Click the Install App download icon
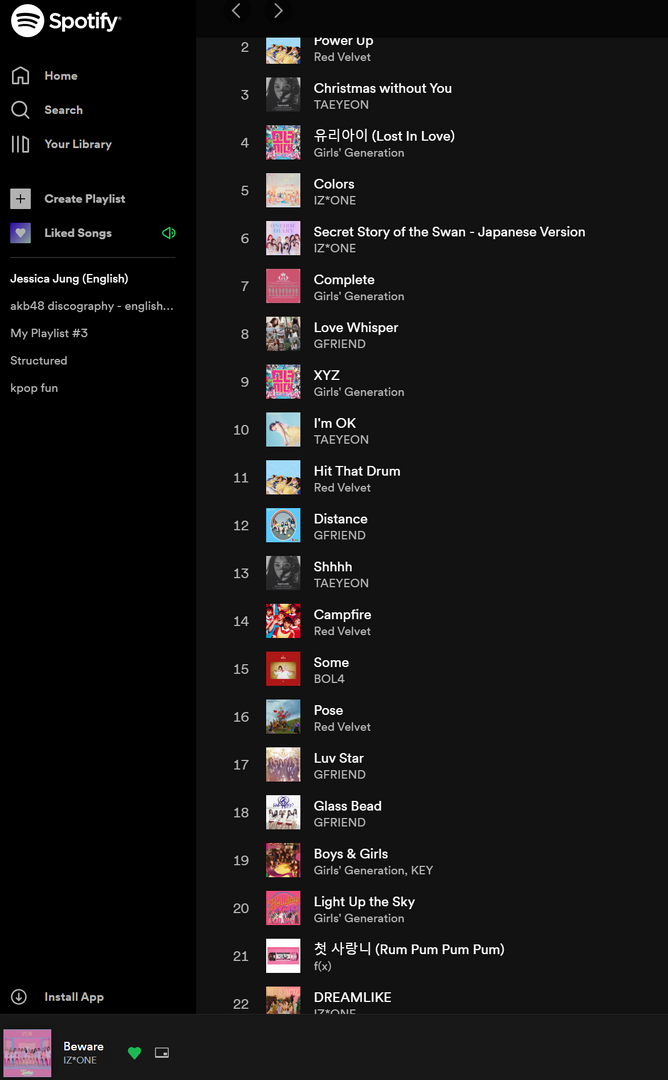 (19, 997)
